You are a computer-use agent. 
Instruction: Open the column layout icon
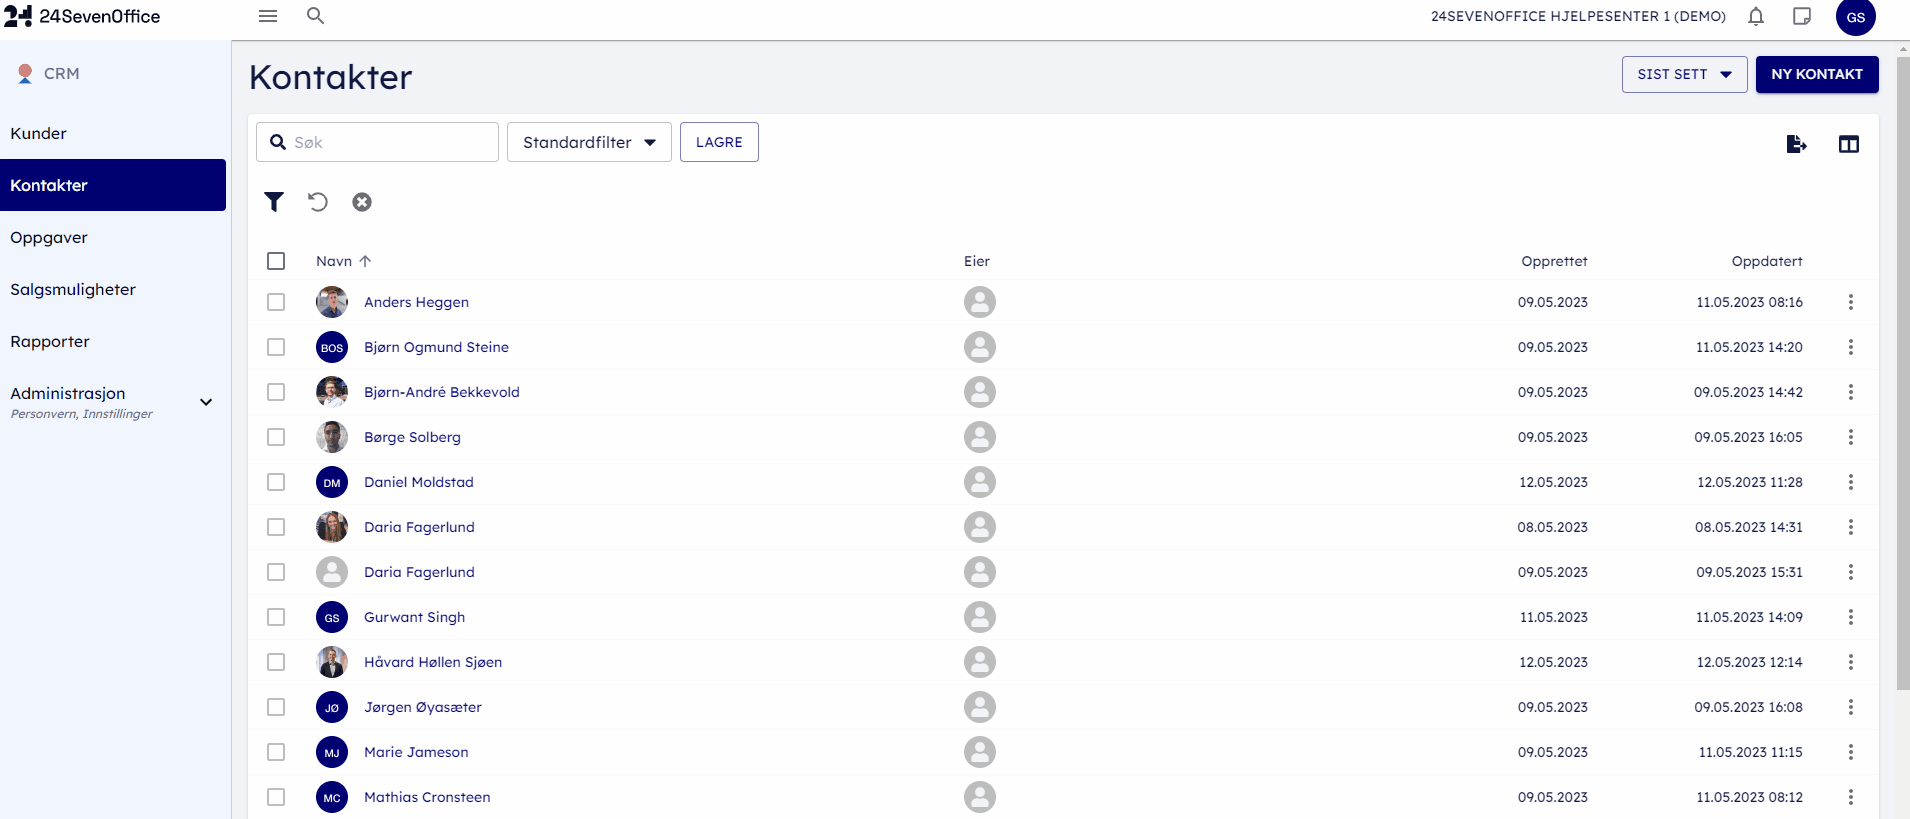coord(1848,144)
